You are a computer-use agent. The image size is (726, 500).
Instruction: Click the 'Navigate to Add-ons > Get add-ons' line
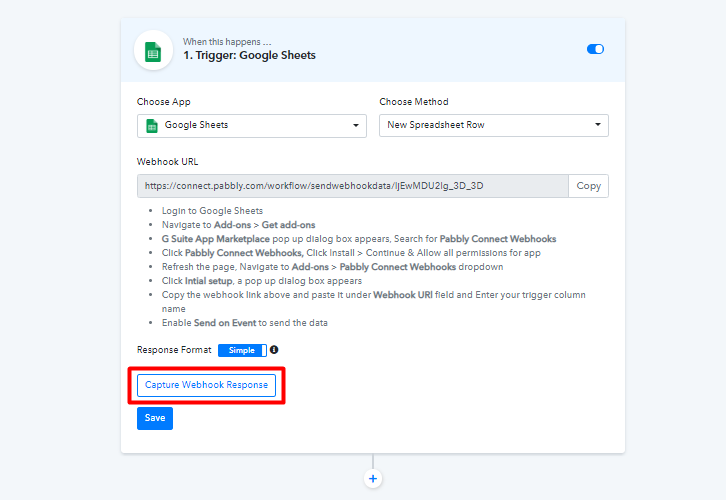click(x=238, y=225)
